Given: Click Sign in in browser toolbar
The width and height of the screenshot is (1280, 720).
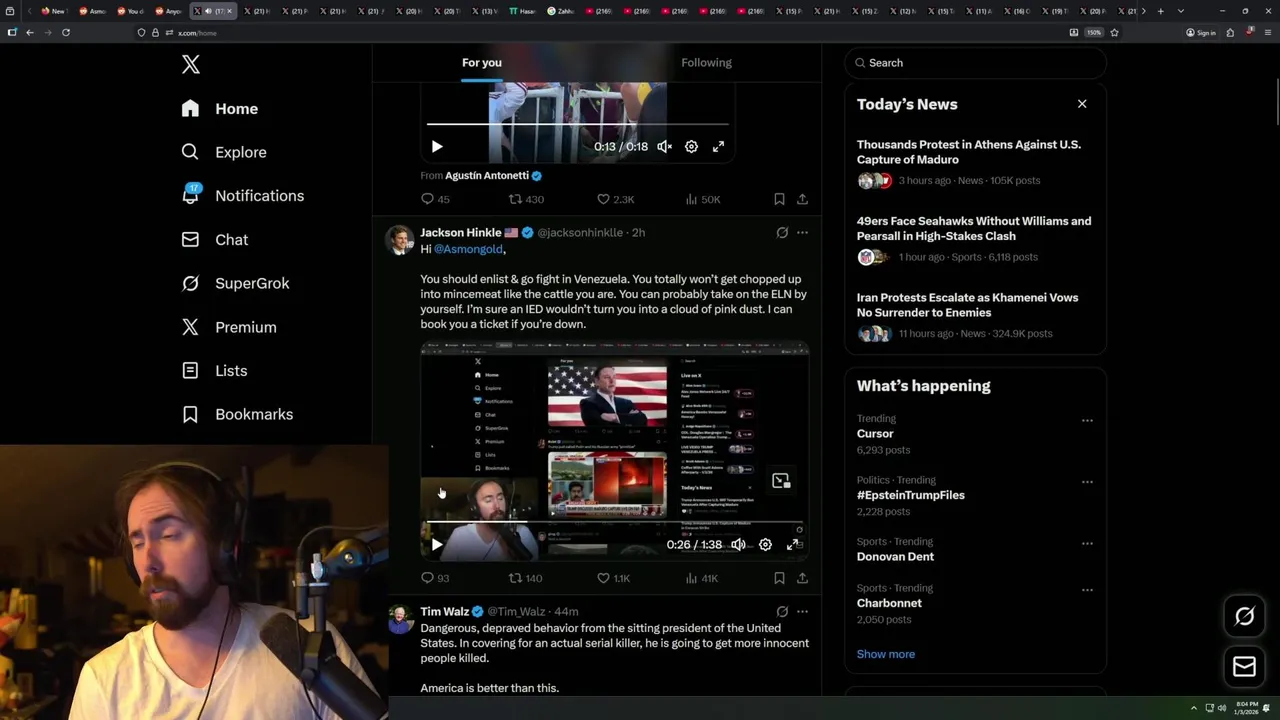Looking at the screenshot, I should (1201, 32).
